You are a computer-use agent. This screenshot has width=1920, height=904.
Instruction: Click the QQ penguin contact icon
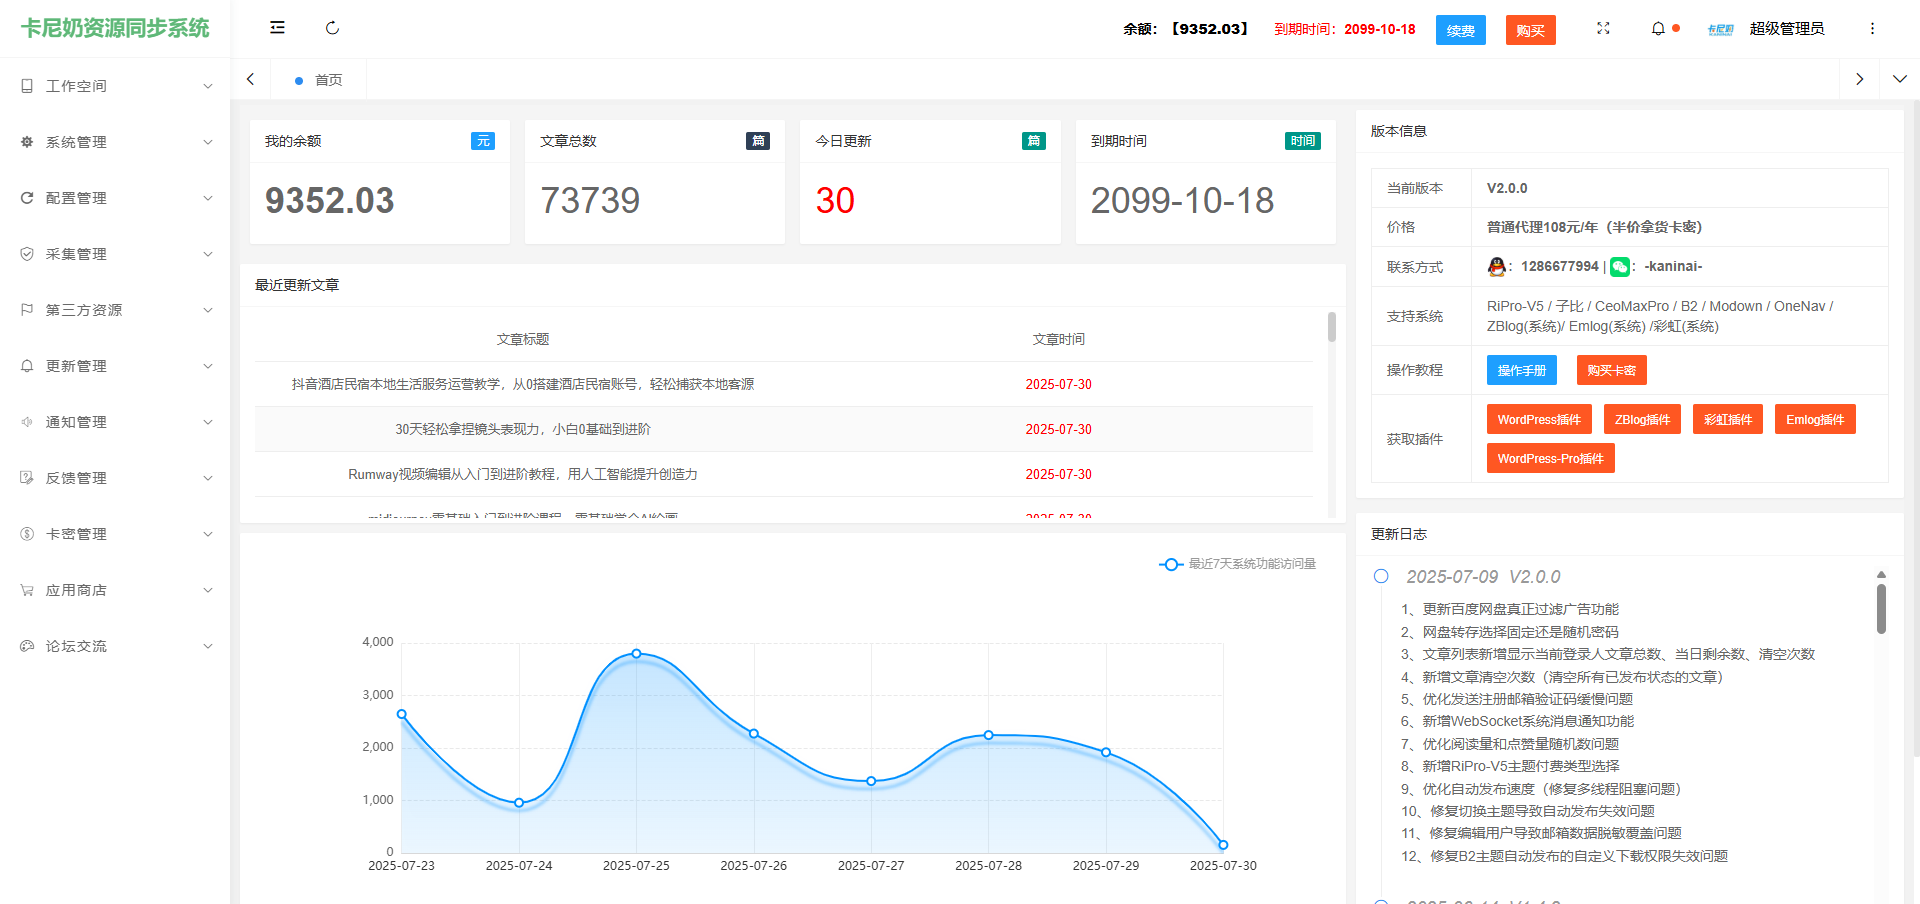[x=1497, y=266]
